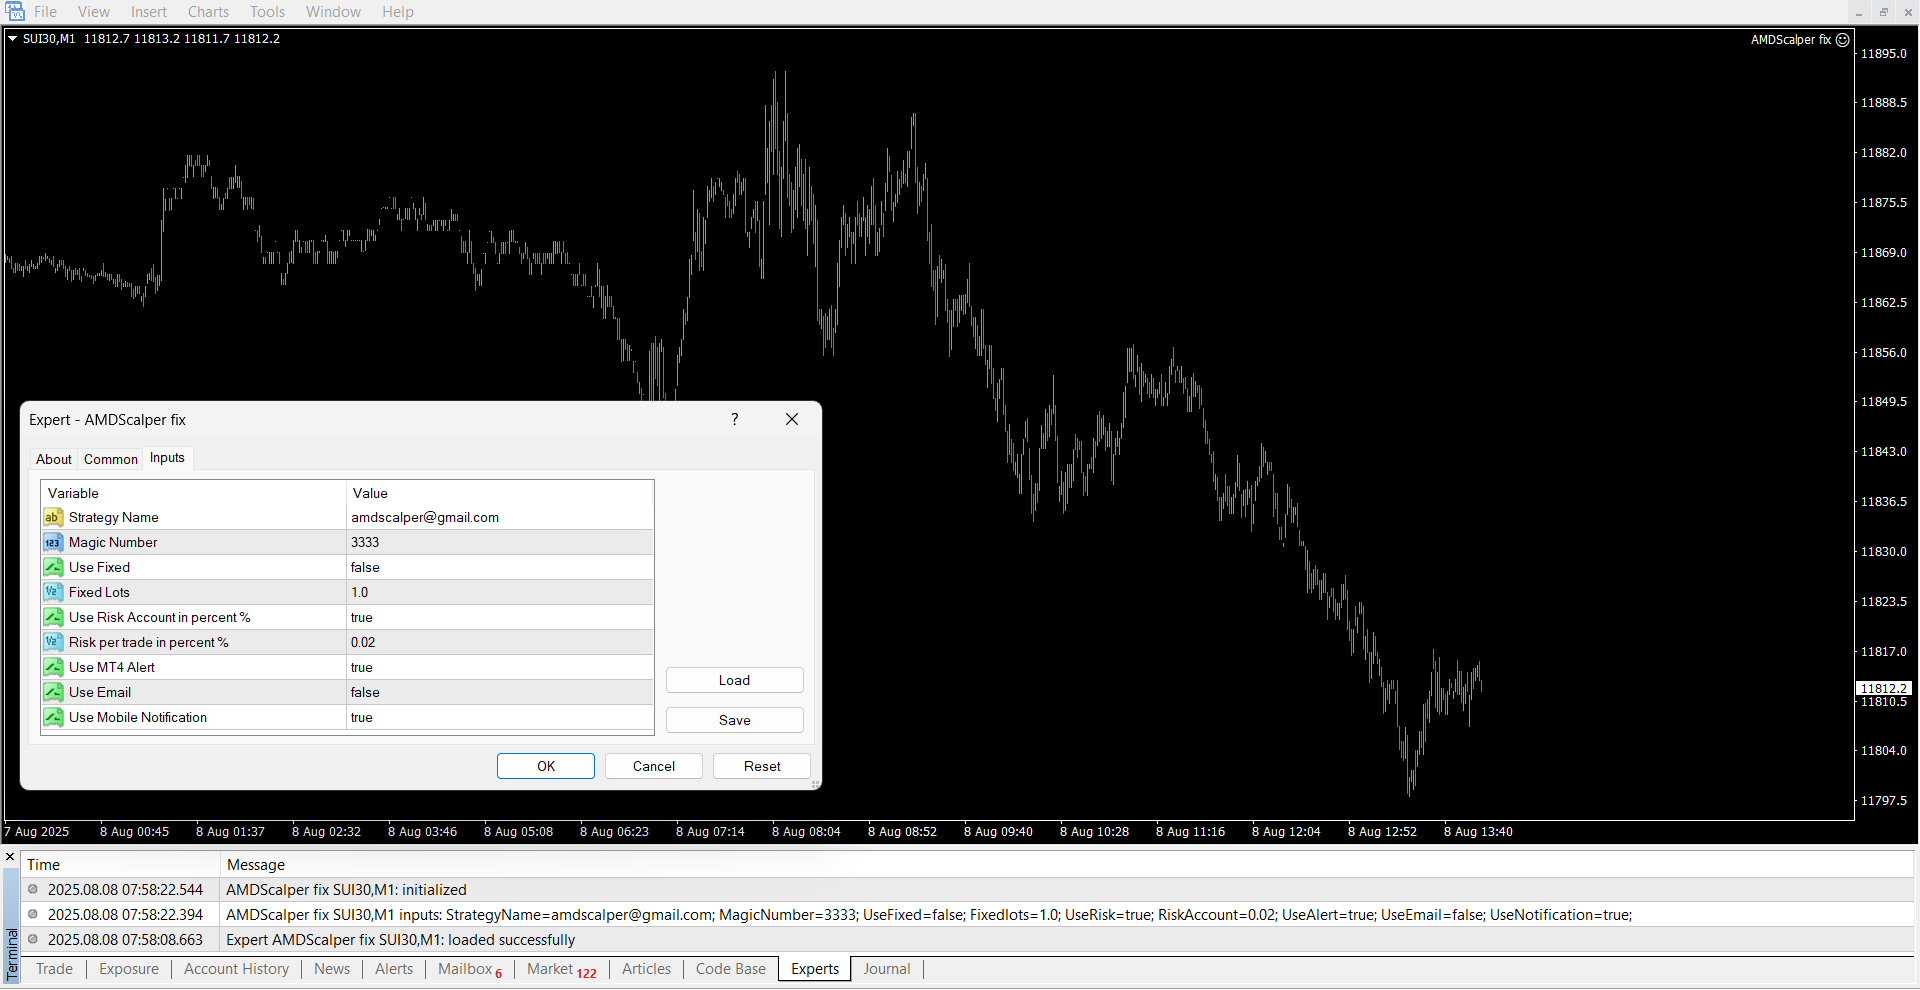Image resolution: width=1920 pixels, height=990 pixels.
Task: Open the Charts menu
Action: 208,12
